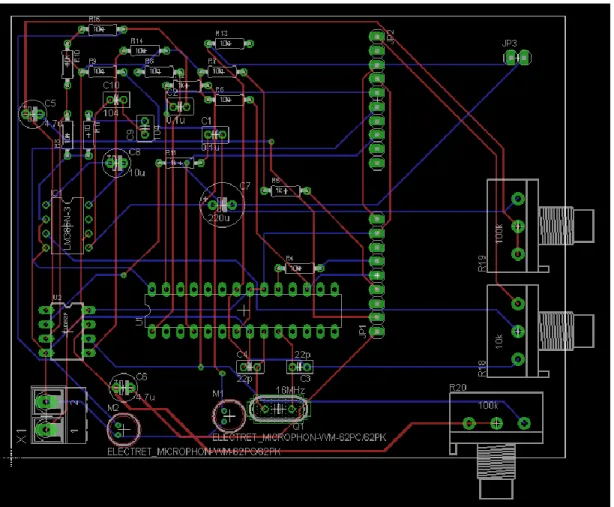614x507 pixels.
Task: Click the middle pad of potentiometer R19
Action: [518, 226]
